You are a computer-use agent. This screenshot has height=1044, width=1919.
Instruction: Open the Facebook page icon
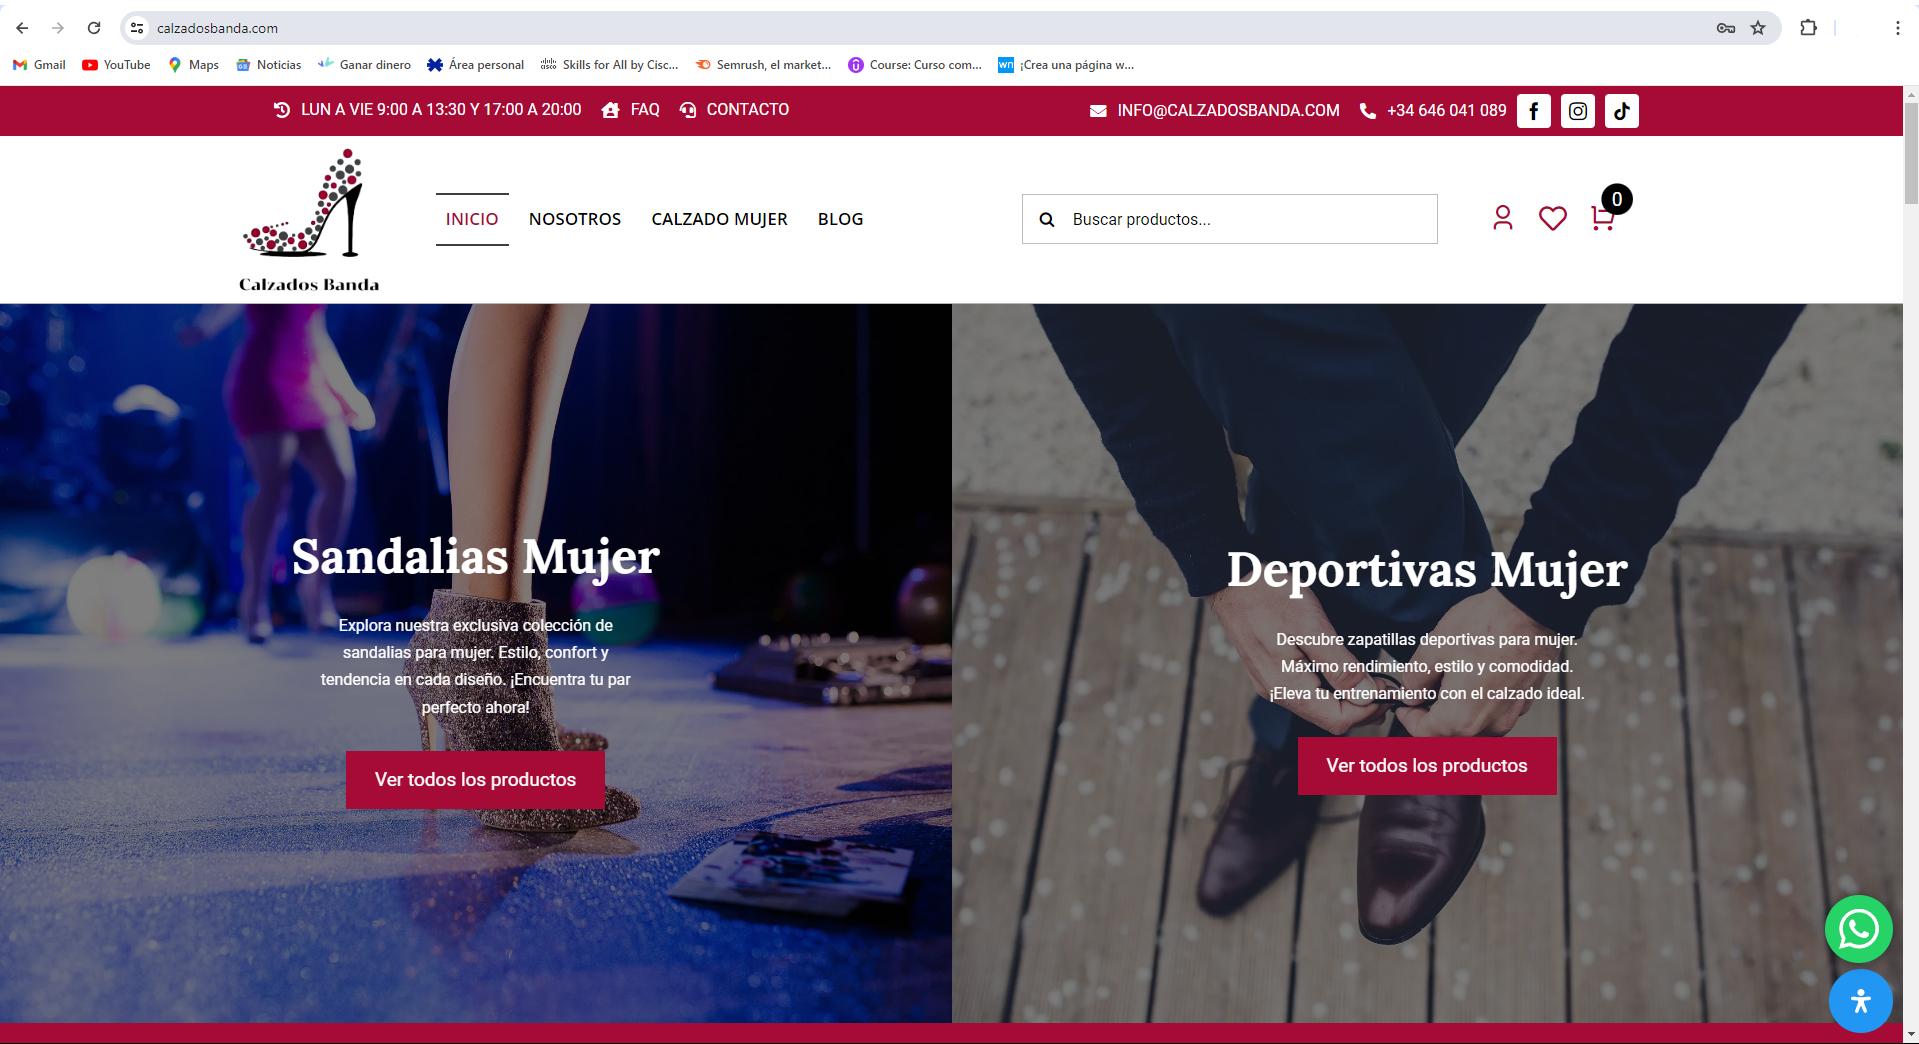pos(1533,111)
